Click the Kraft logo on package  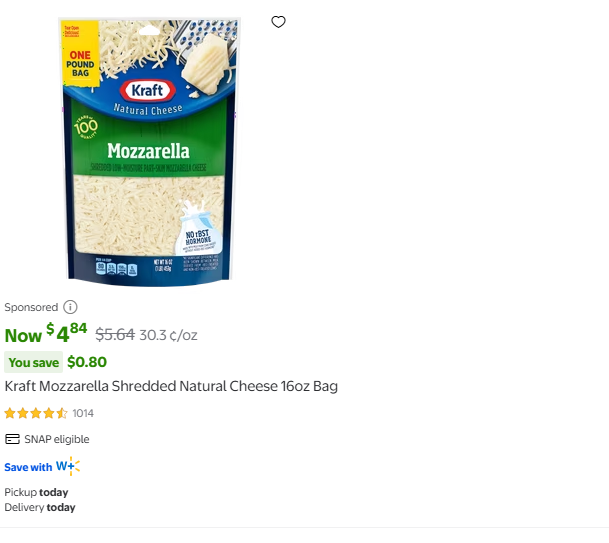pos(148,91)
